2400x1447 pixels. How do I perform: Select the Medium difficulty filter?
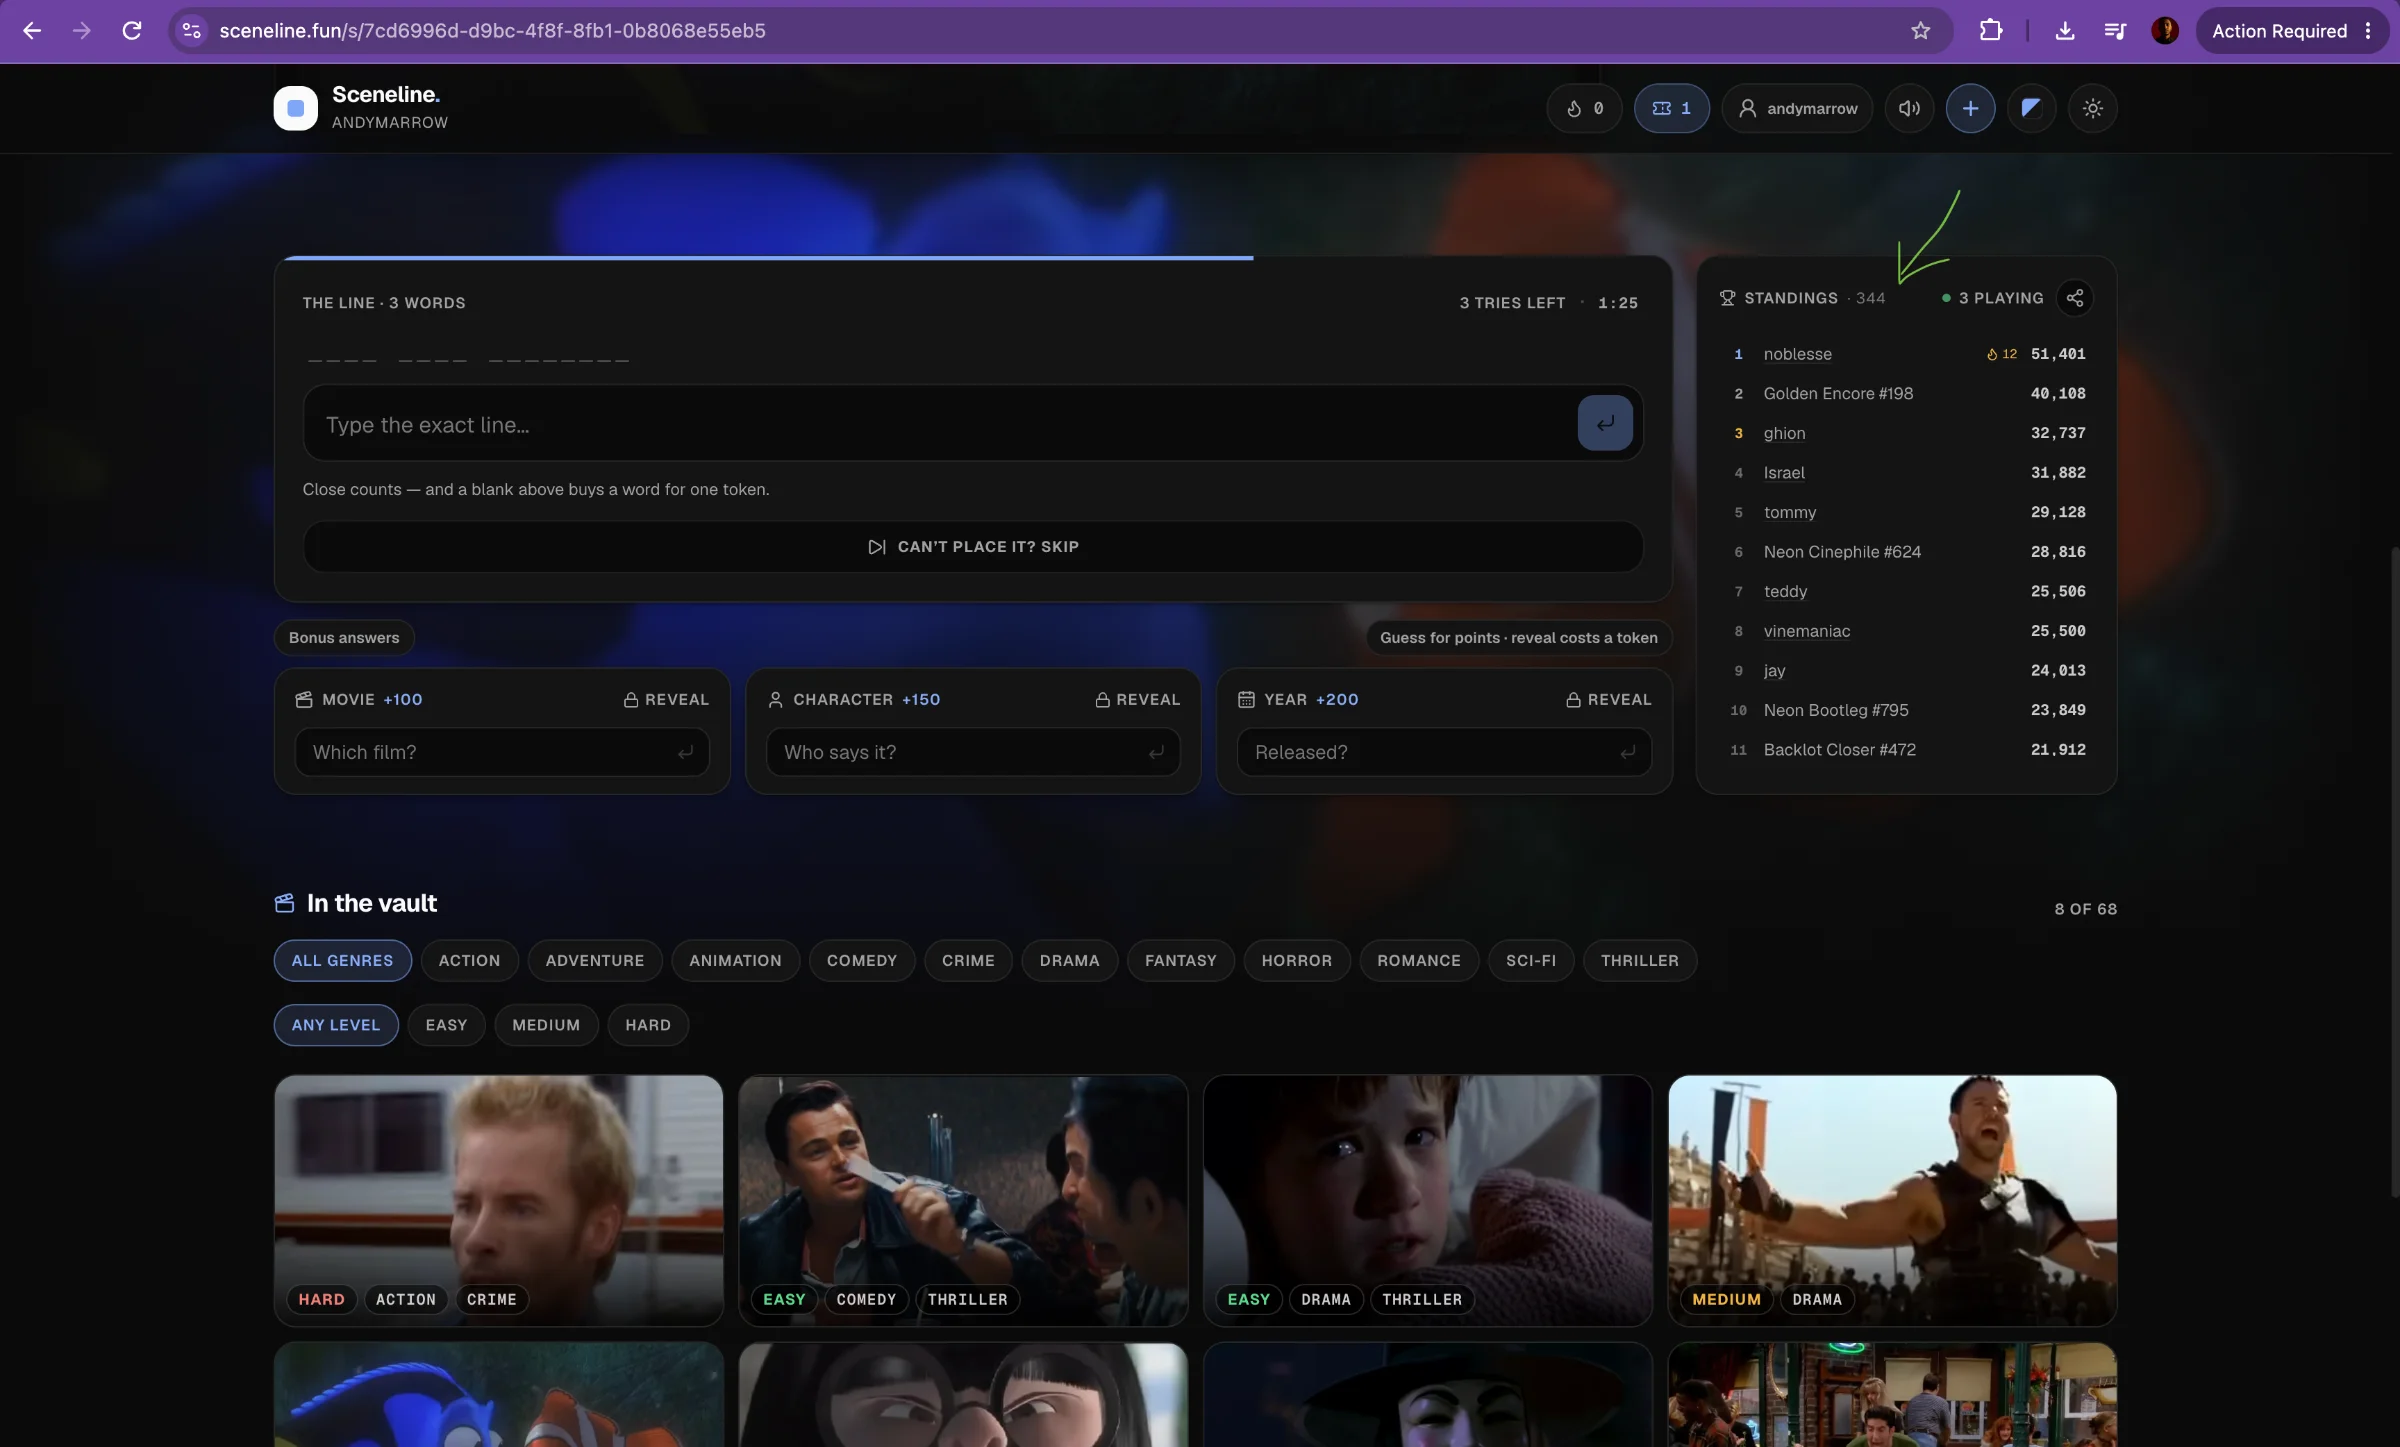(546, 1025)
